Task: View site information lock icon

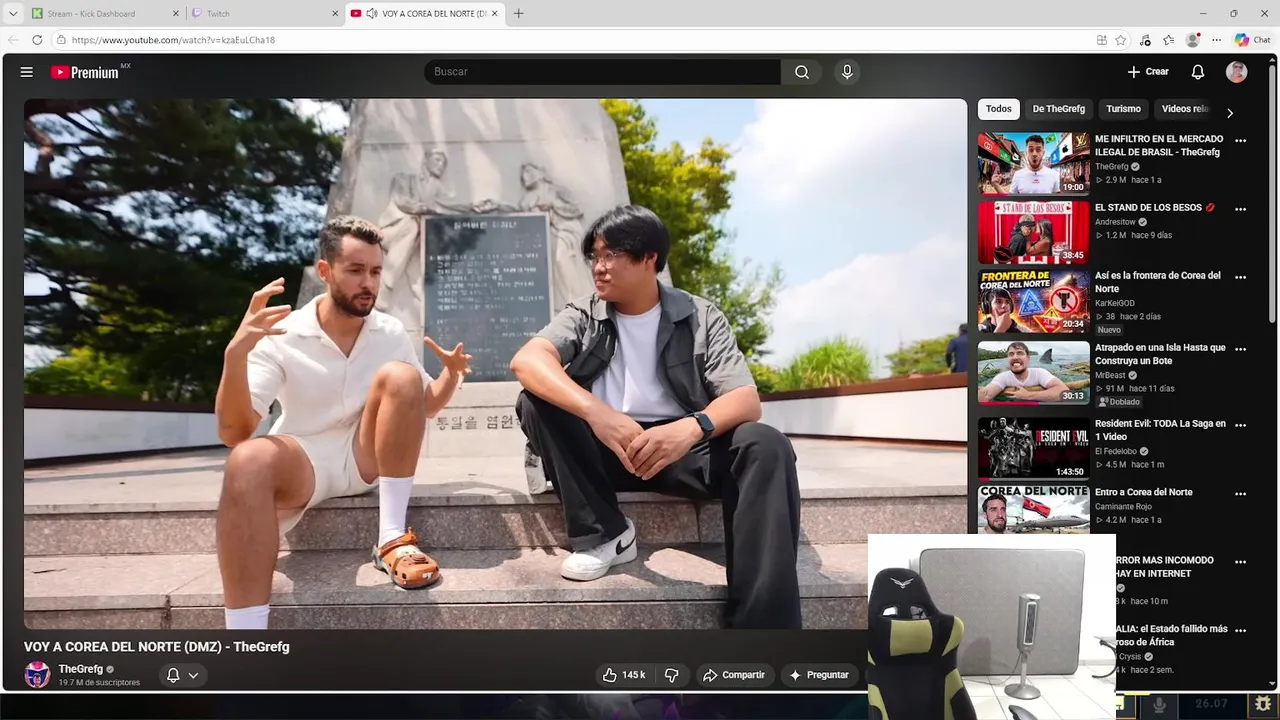Action: tap(61, 40)
